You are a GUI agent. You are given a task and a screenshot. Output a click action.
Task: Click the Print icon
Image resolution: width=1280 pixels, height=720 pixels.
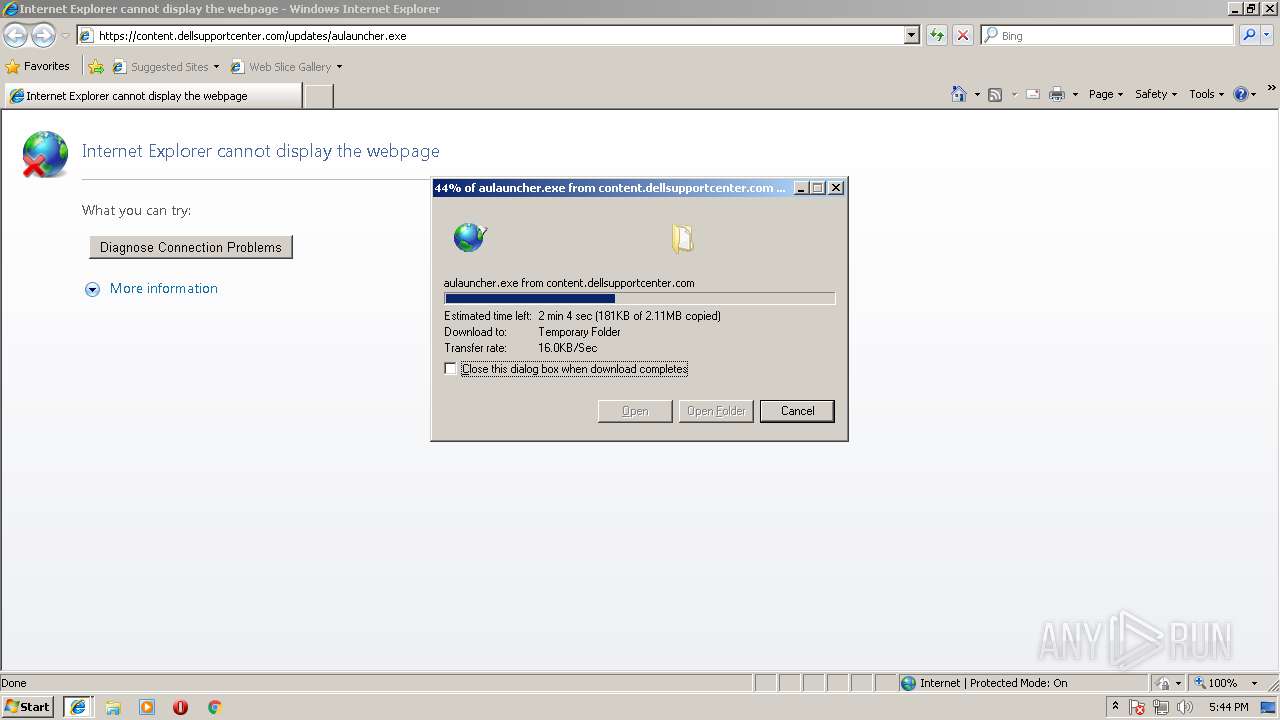[x=1057, y=94]
